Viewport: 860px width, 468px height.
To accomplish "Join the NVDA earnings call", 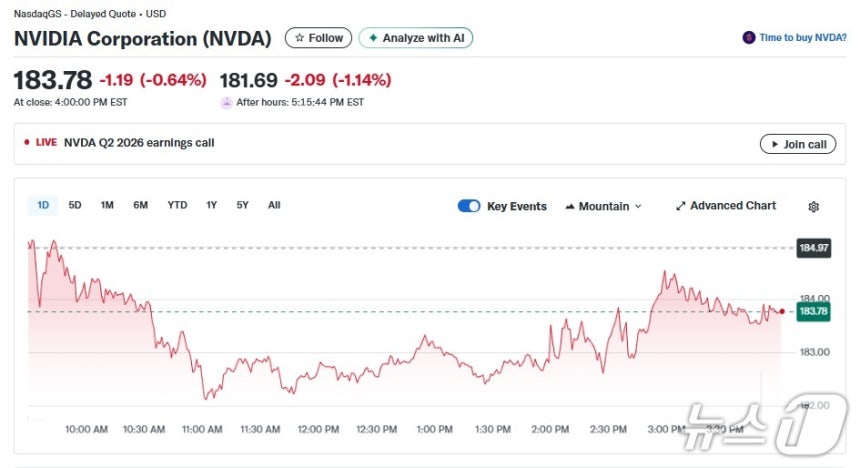I will click(x=797, y=144).
